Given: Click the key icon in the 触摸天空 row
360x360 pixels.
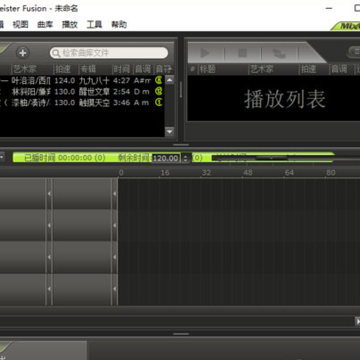Looking at the screenshot, I should [159, 102].
